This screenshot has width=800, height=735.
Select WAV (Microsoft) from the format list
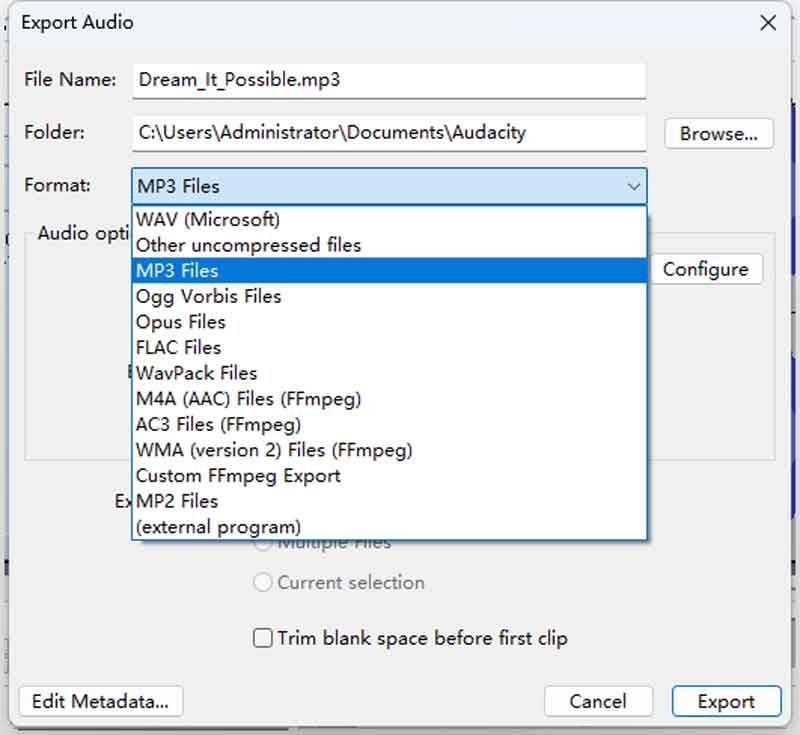[x=208, y=219]
